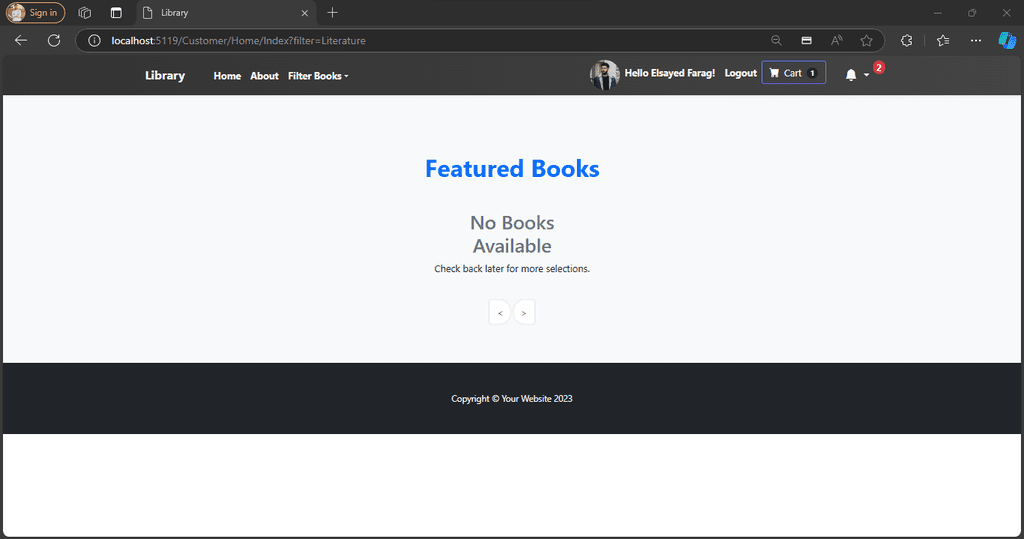This screenshot has height=539, width=1024.
Task: Open site information icon in address bar
Action: pos(94,41)
